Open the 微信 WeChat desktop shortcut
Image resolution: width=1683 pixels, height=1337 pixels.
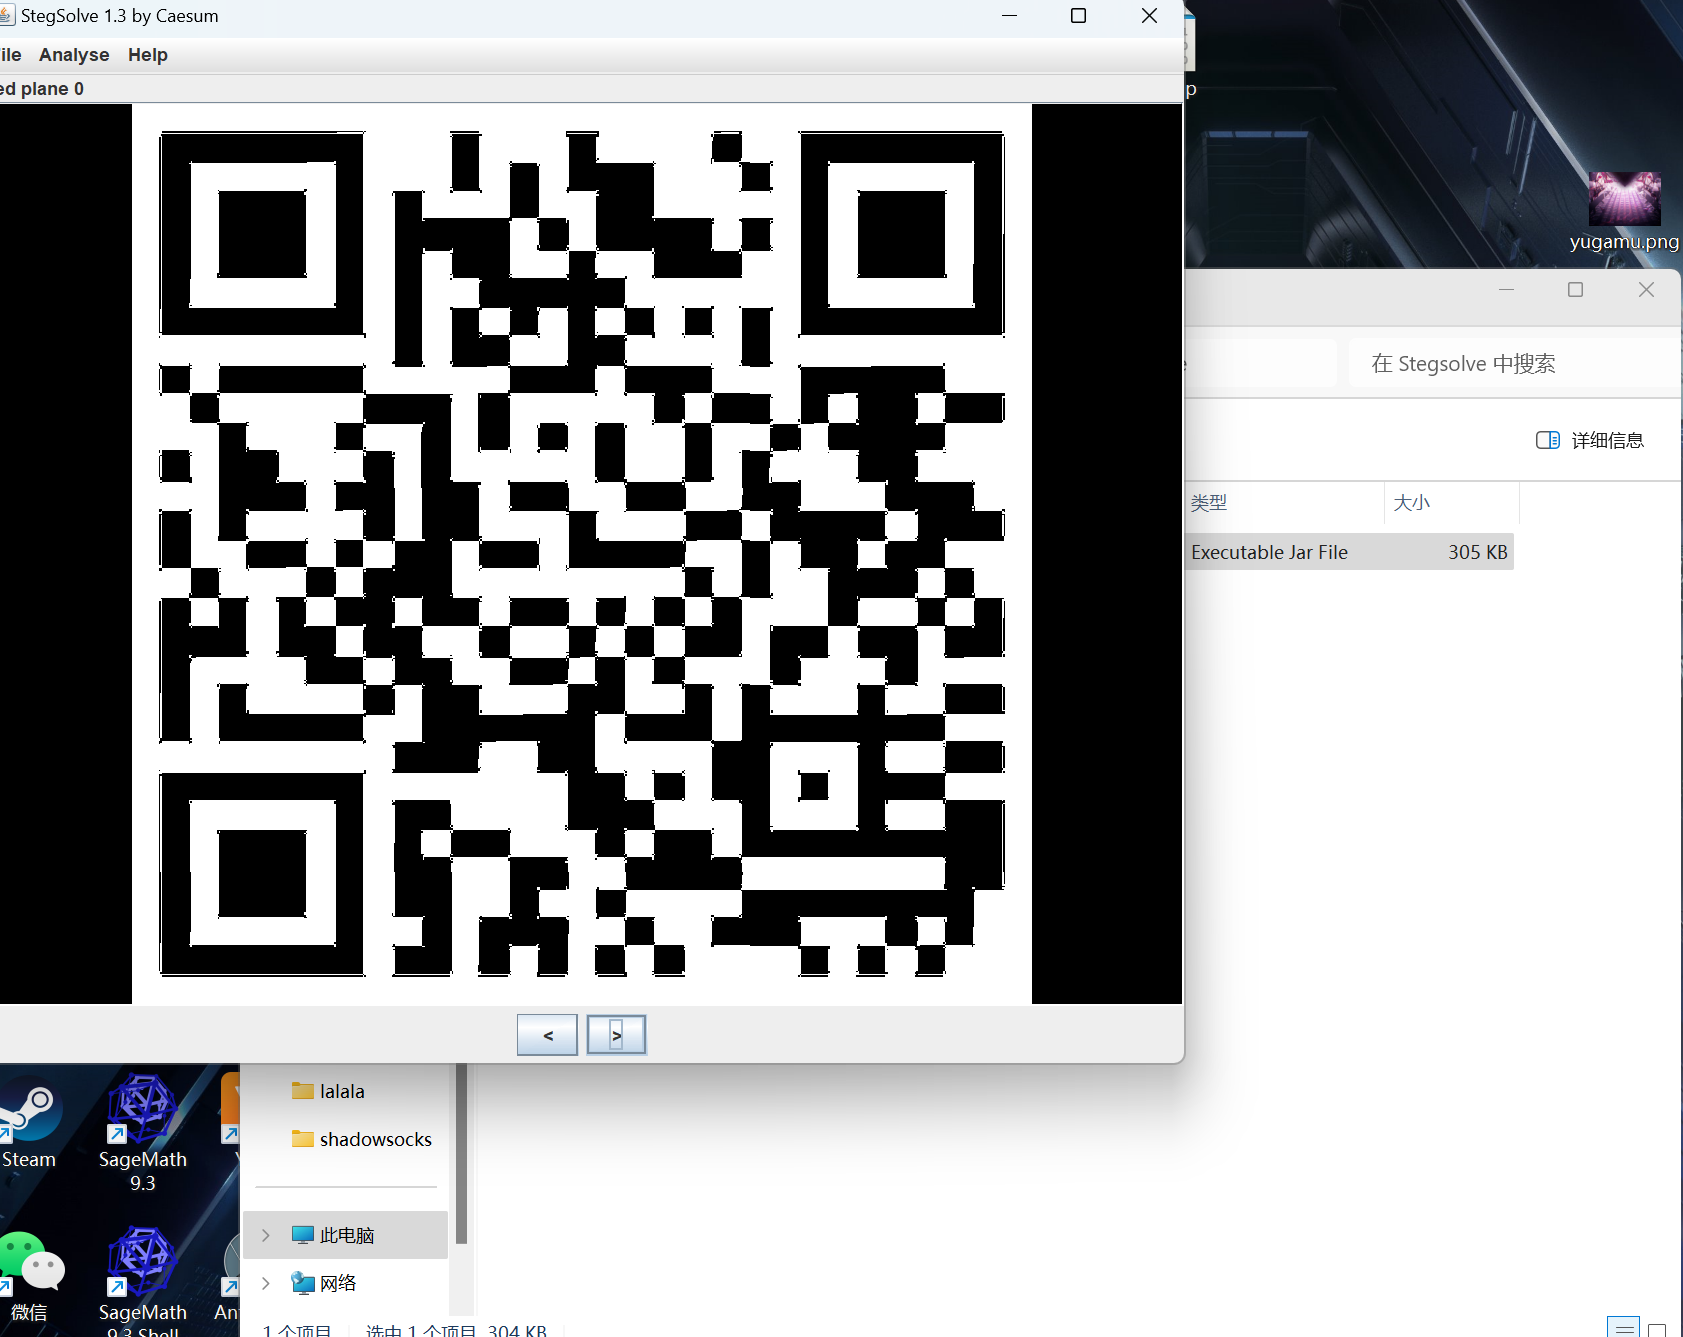(30, 1278)
